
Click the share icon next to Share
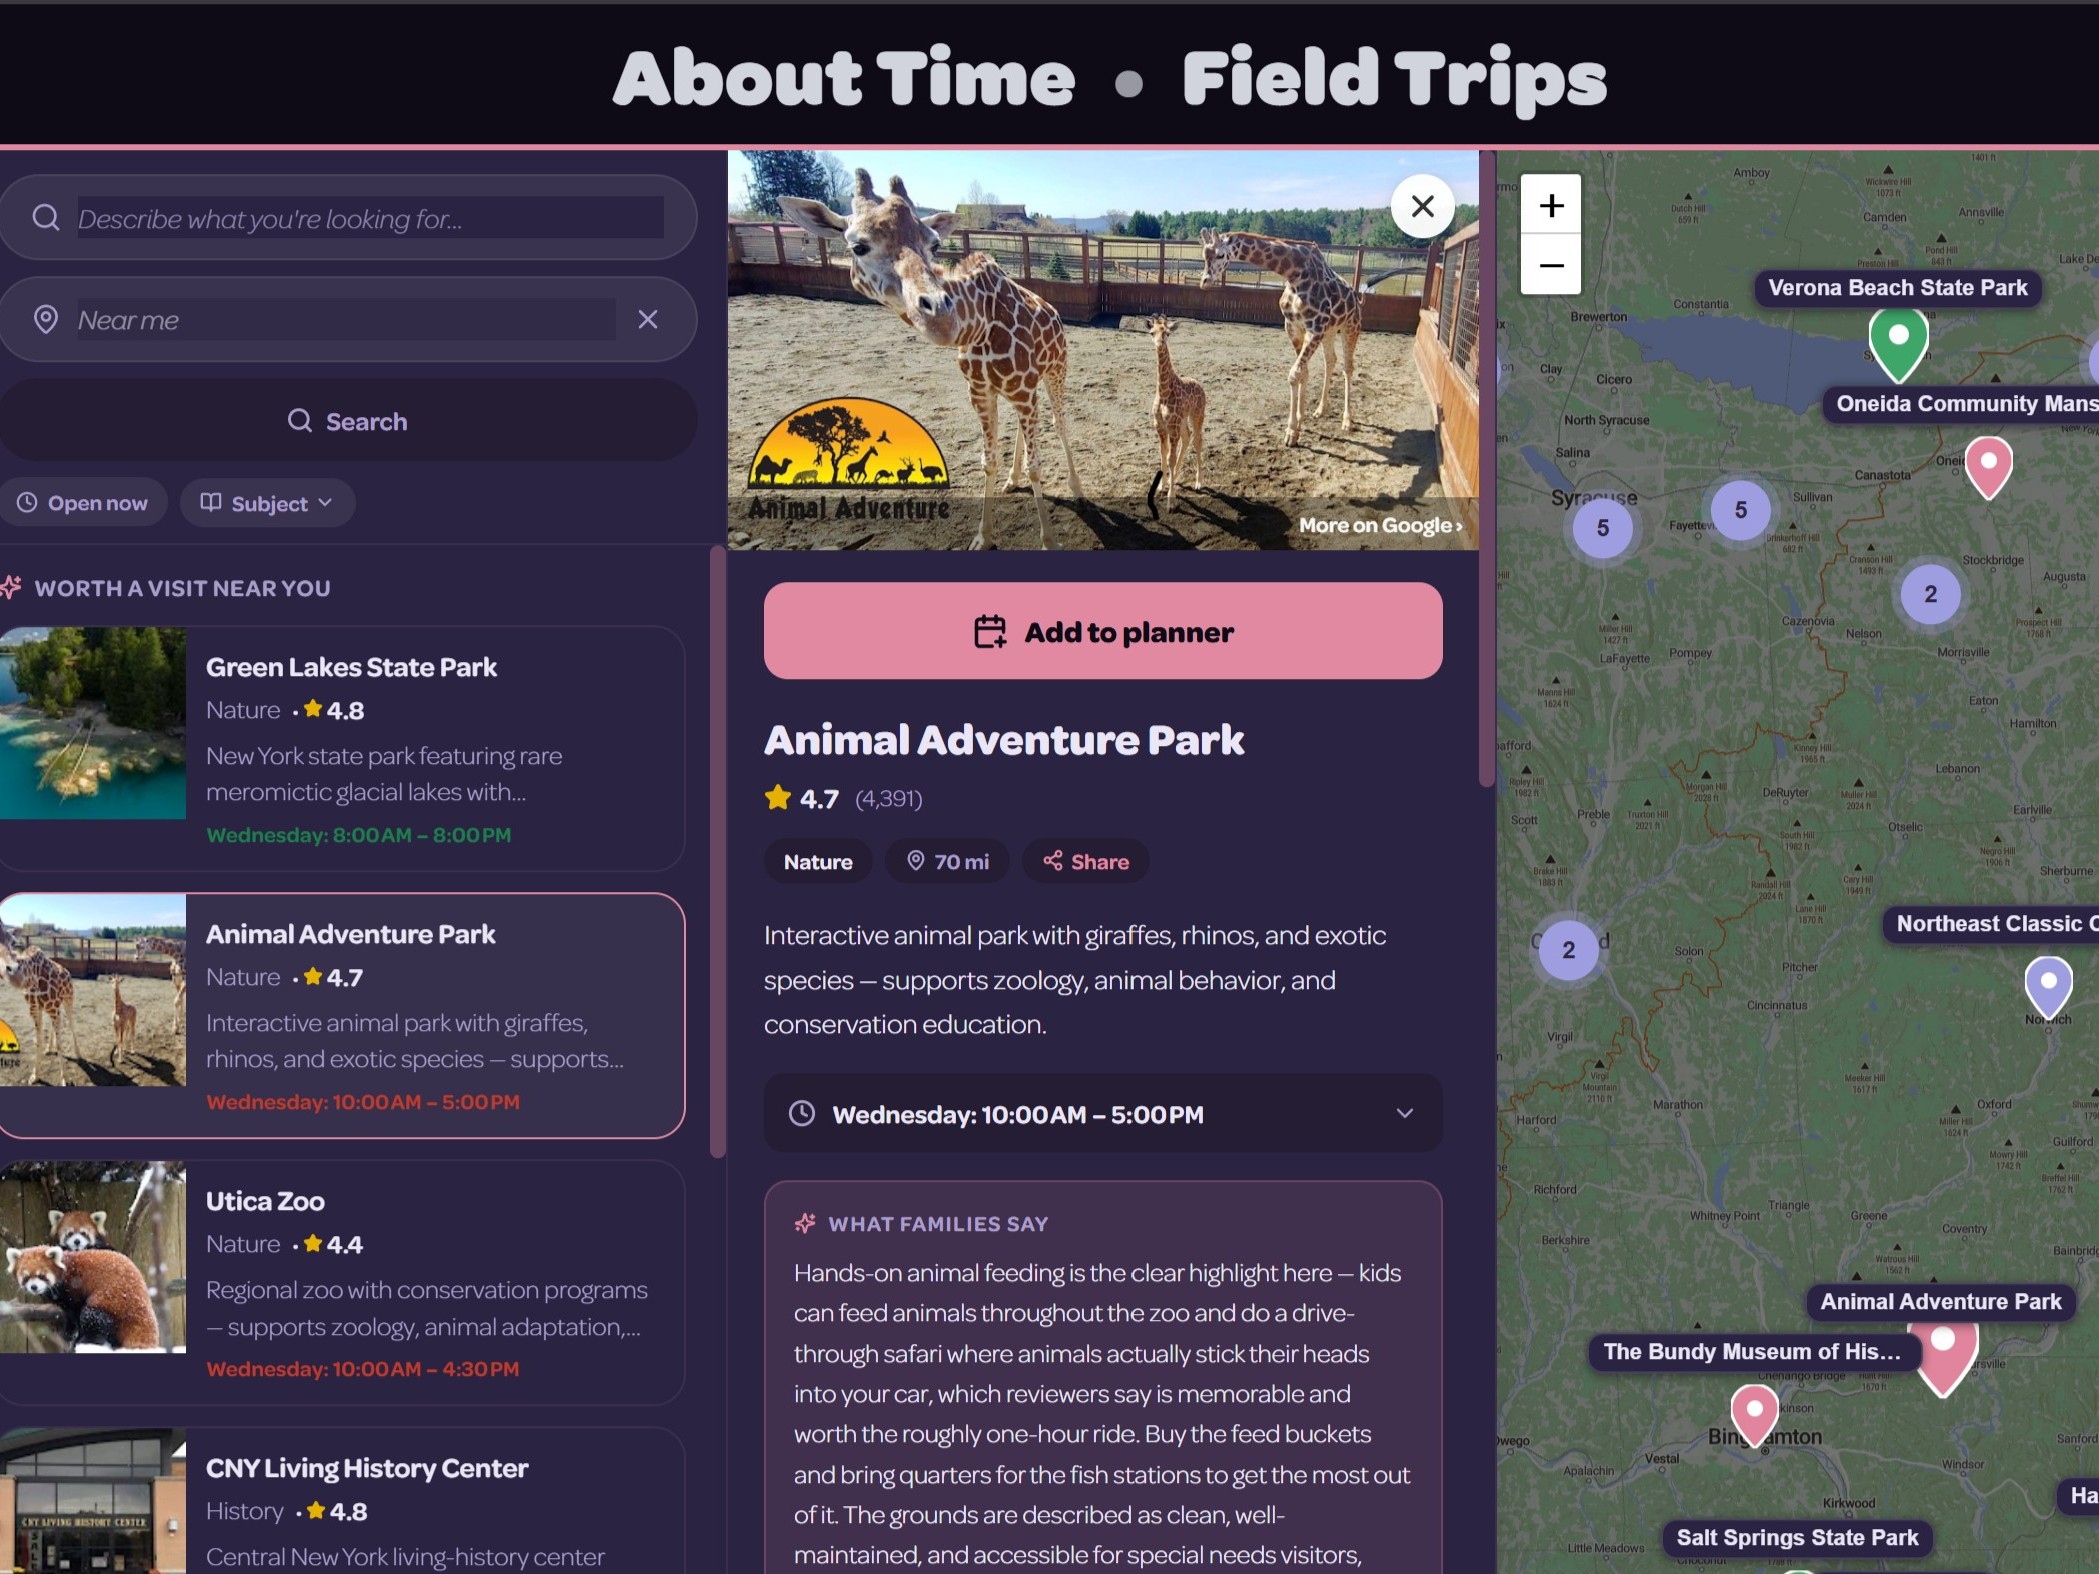pos(1052,860)
